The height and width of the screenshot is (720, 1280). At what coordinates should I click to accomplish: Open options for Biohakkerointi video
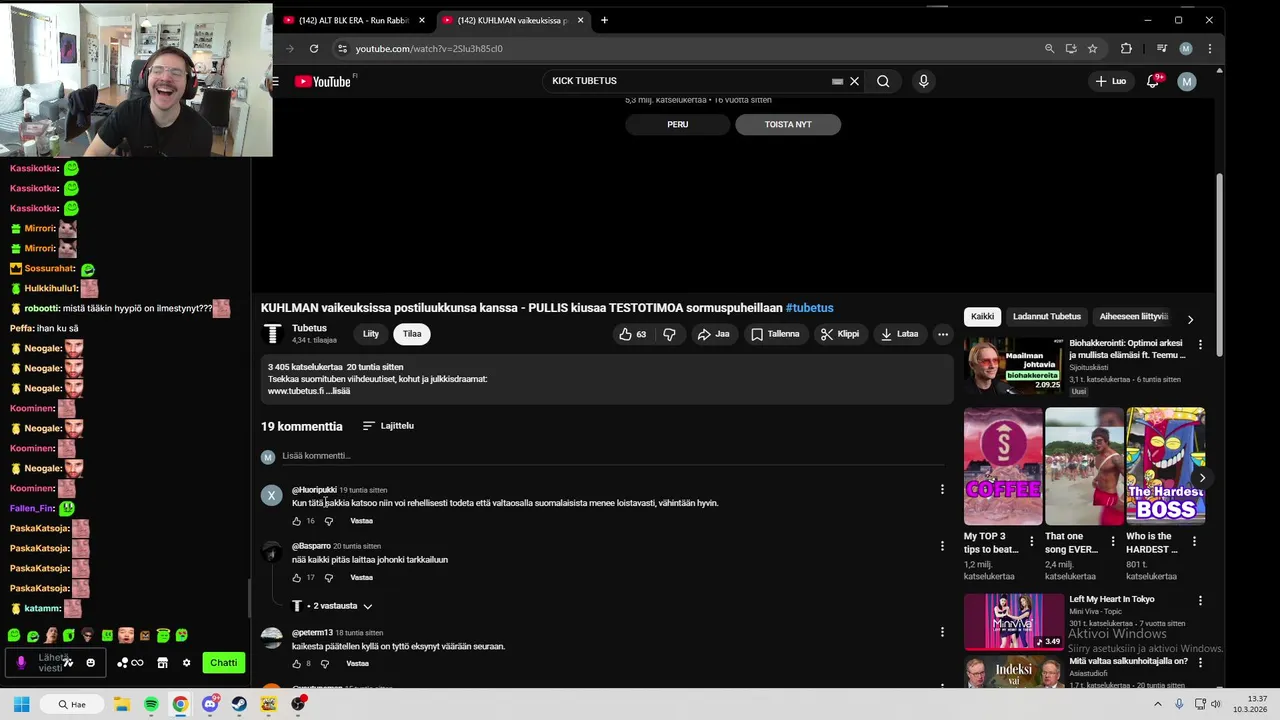click(1200, 344)
